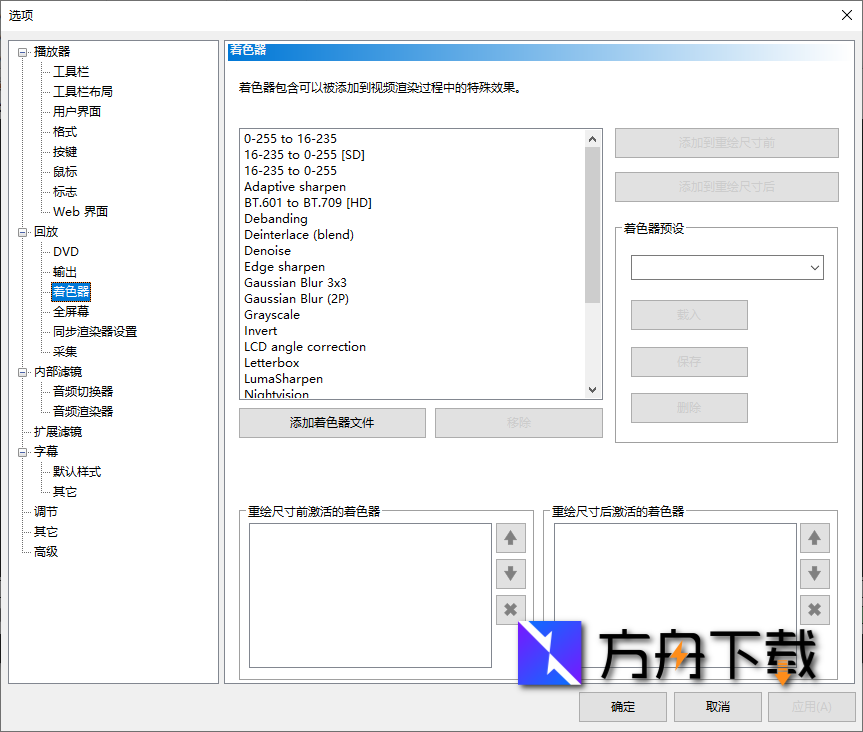Viewport: 863px width, 732px height.
Task: Click the 添加着色器文件 button
Action: (332, 423)
